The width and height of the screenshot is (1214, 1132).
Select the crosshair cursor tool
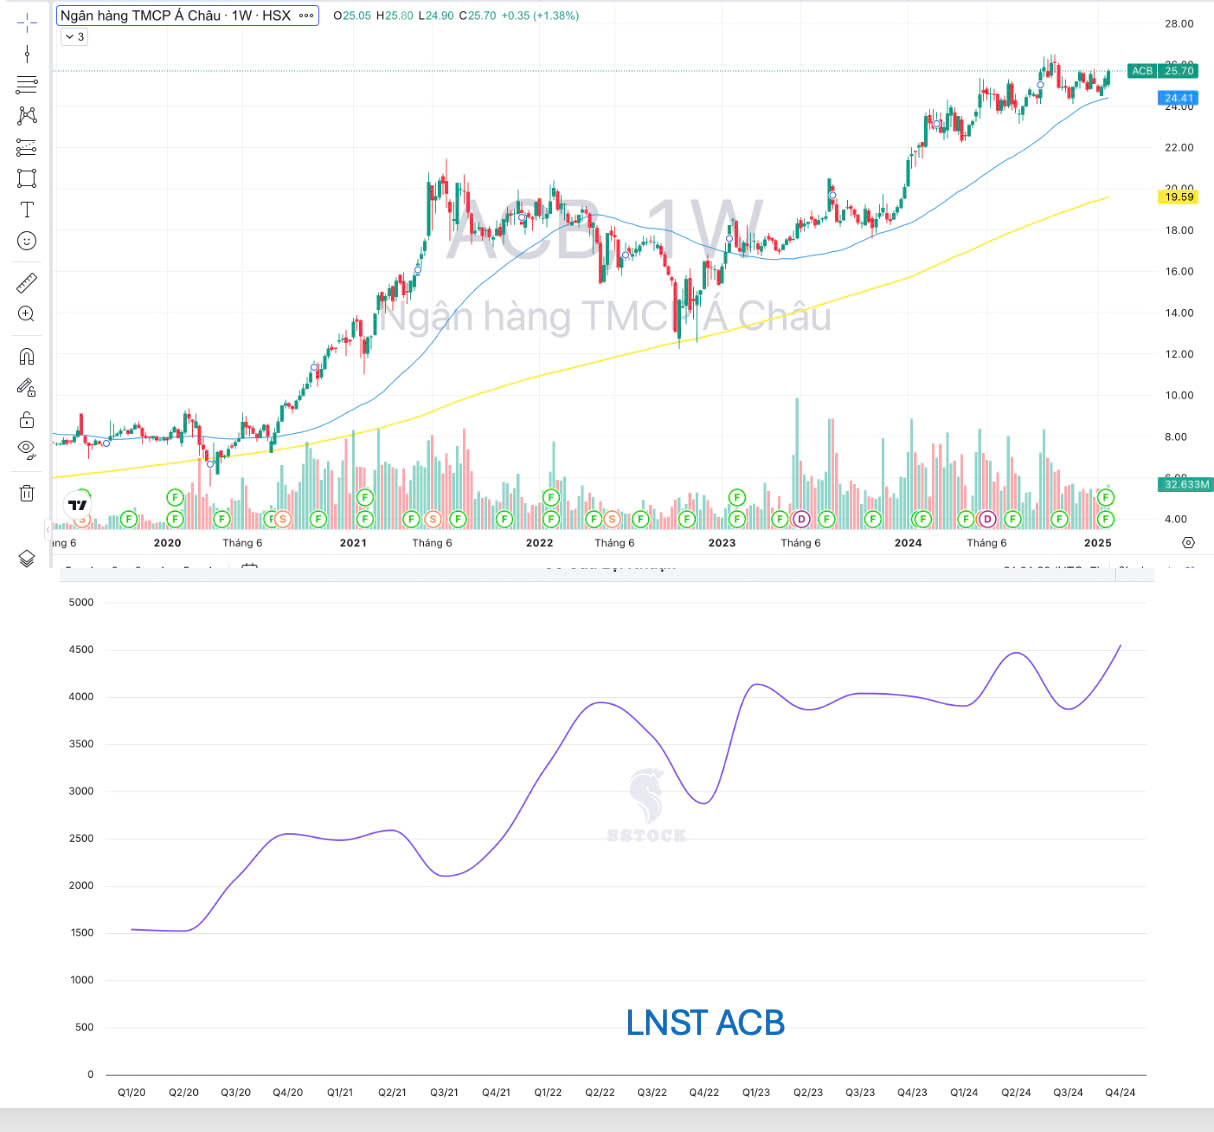(x=27, y=21)
